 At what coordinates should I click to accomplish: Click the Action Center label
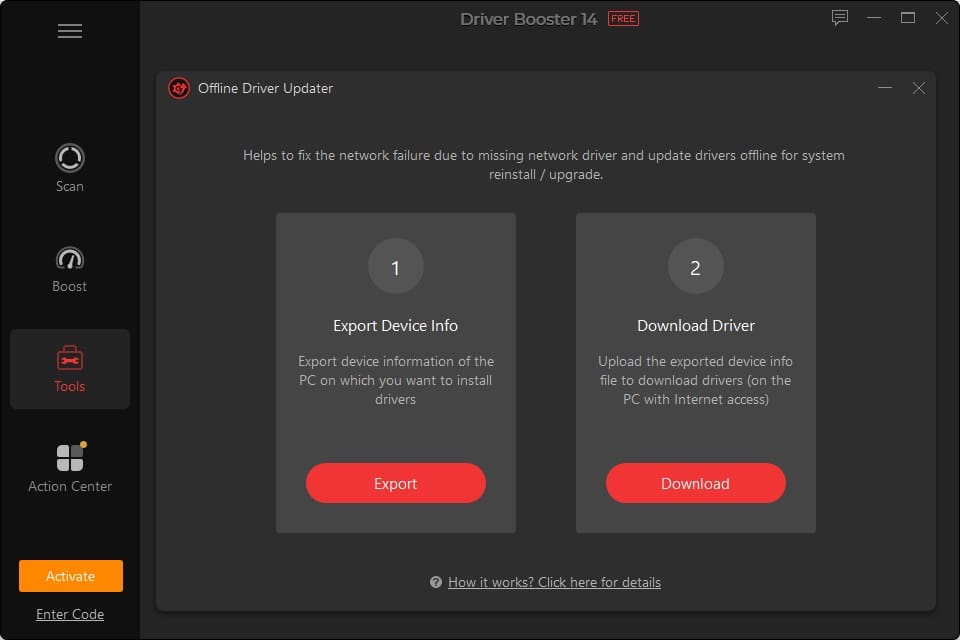coord(70,486)
